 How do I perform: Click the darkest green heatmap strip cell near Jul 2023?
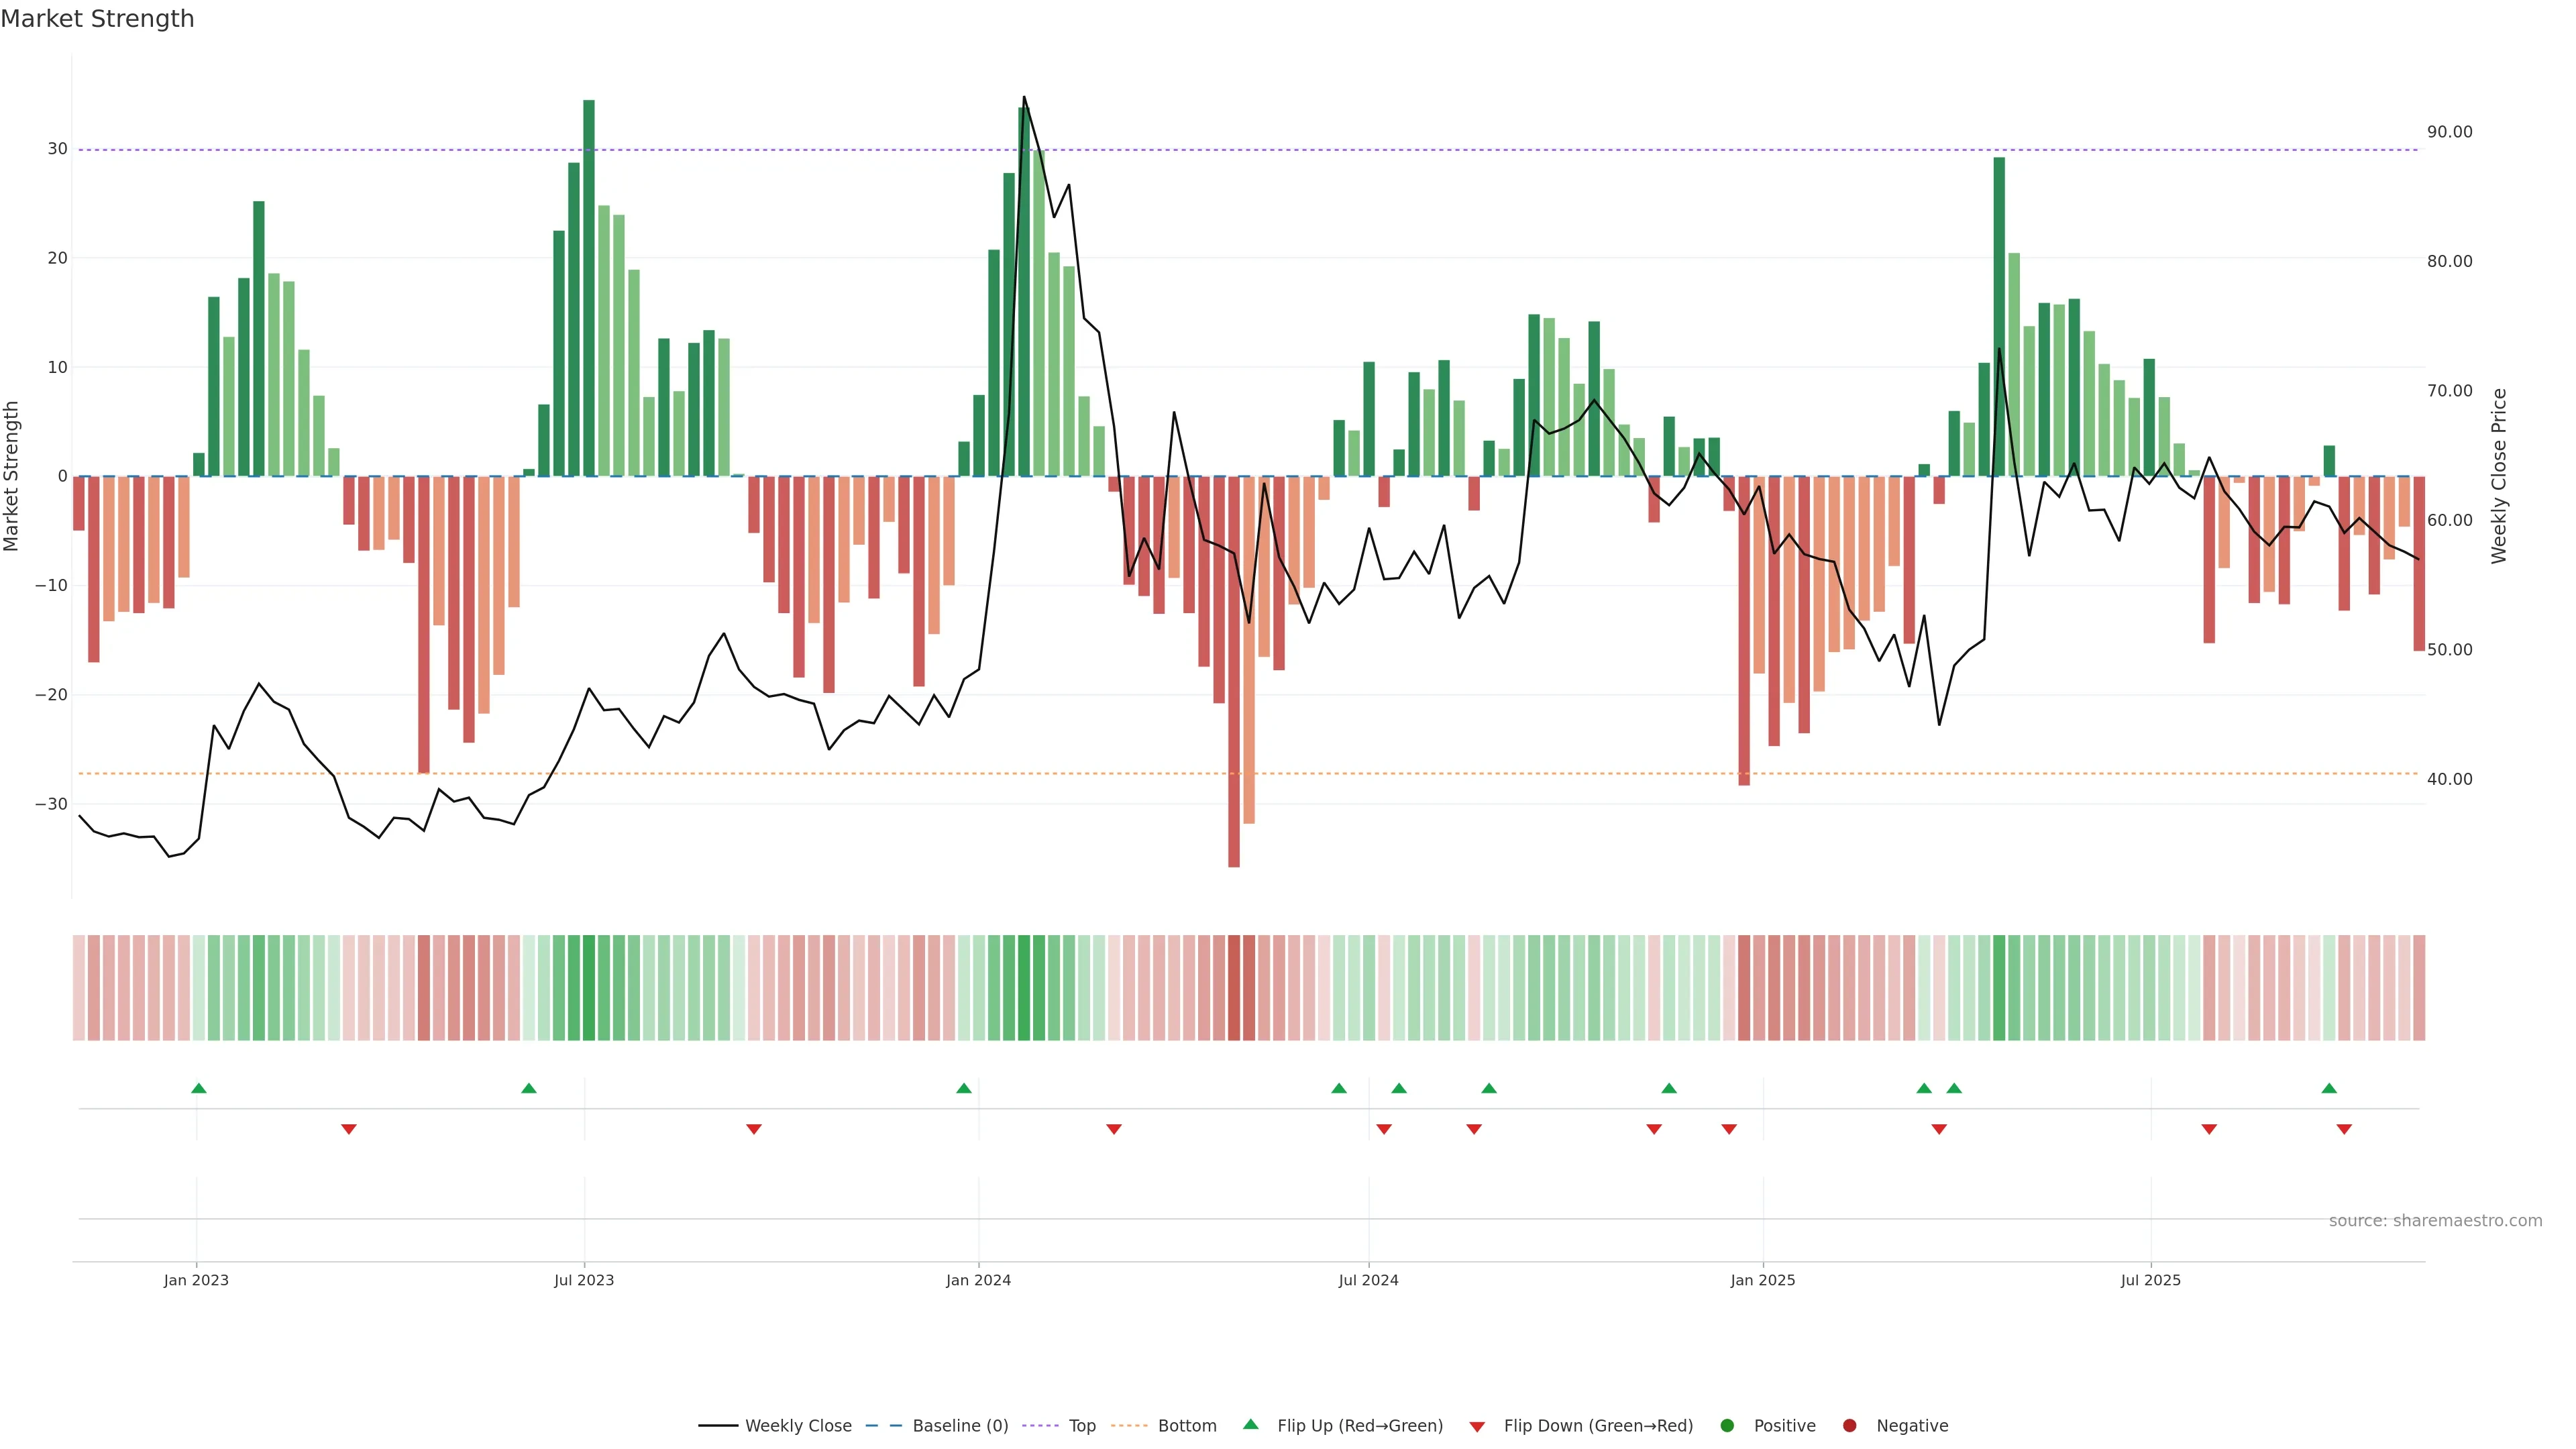click(x=589, y=988)
